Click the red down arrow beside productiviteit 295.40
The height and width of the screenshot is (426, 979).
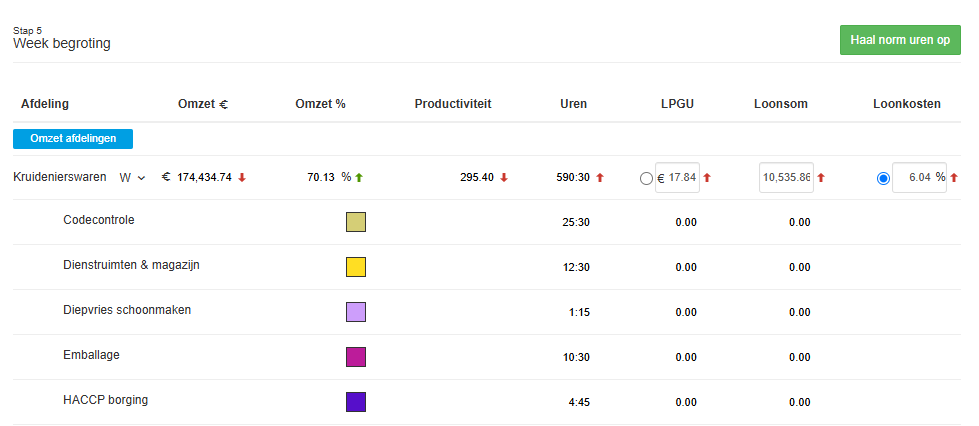click(x=504, y=178)
